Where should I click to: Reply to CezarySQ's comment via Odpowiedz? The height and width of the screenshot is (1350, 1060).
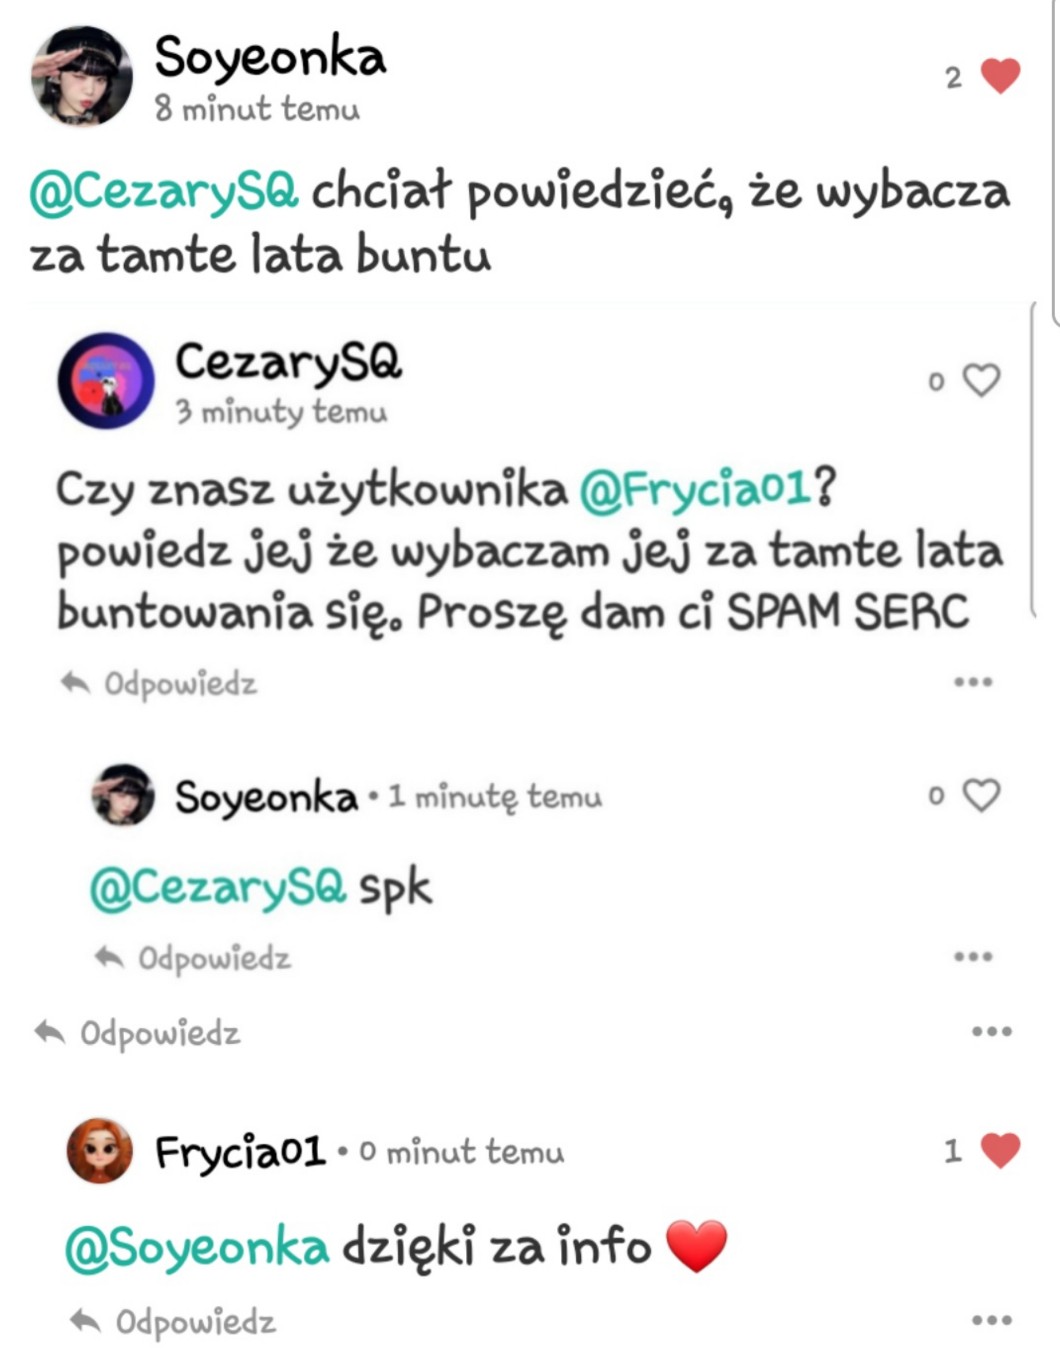click(159, 684)
